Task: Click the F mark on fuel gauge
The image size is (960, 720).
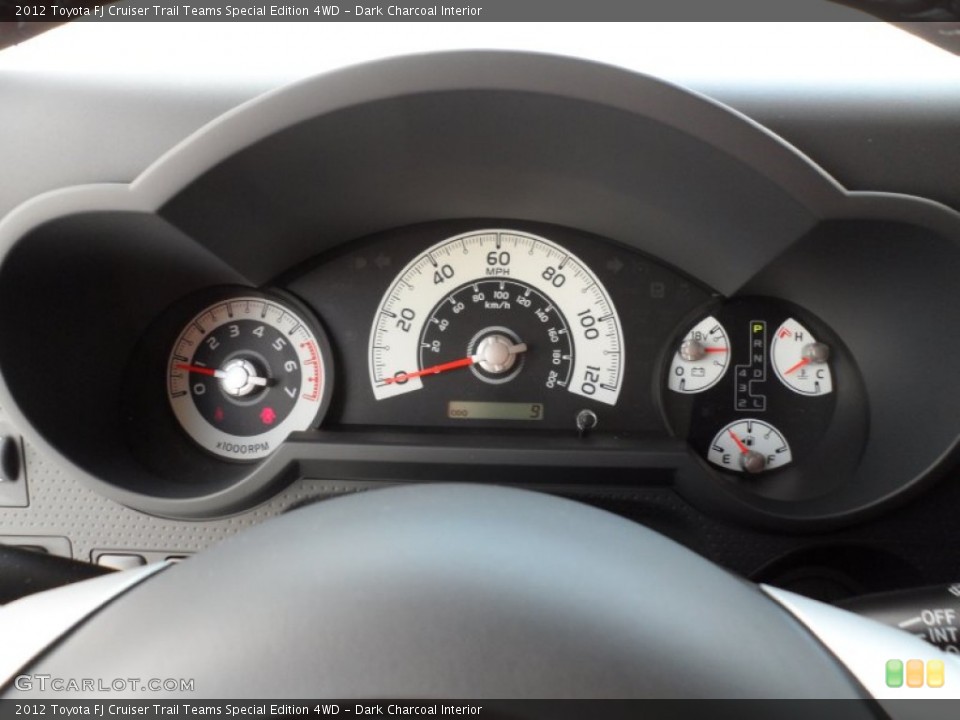Action: point(771,459)
